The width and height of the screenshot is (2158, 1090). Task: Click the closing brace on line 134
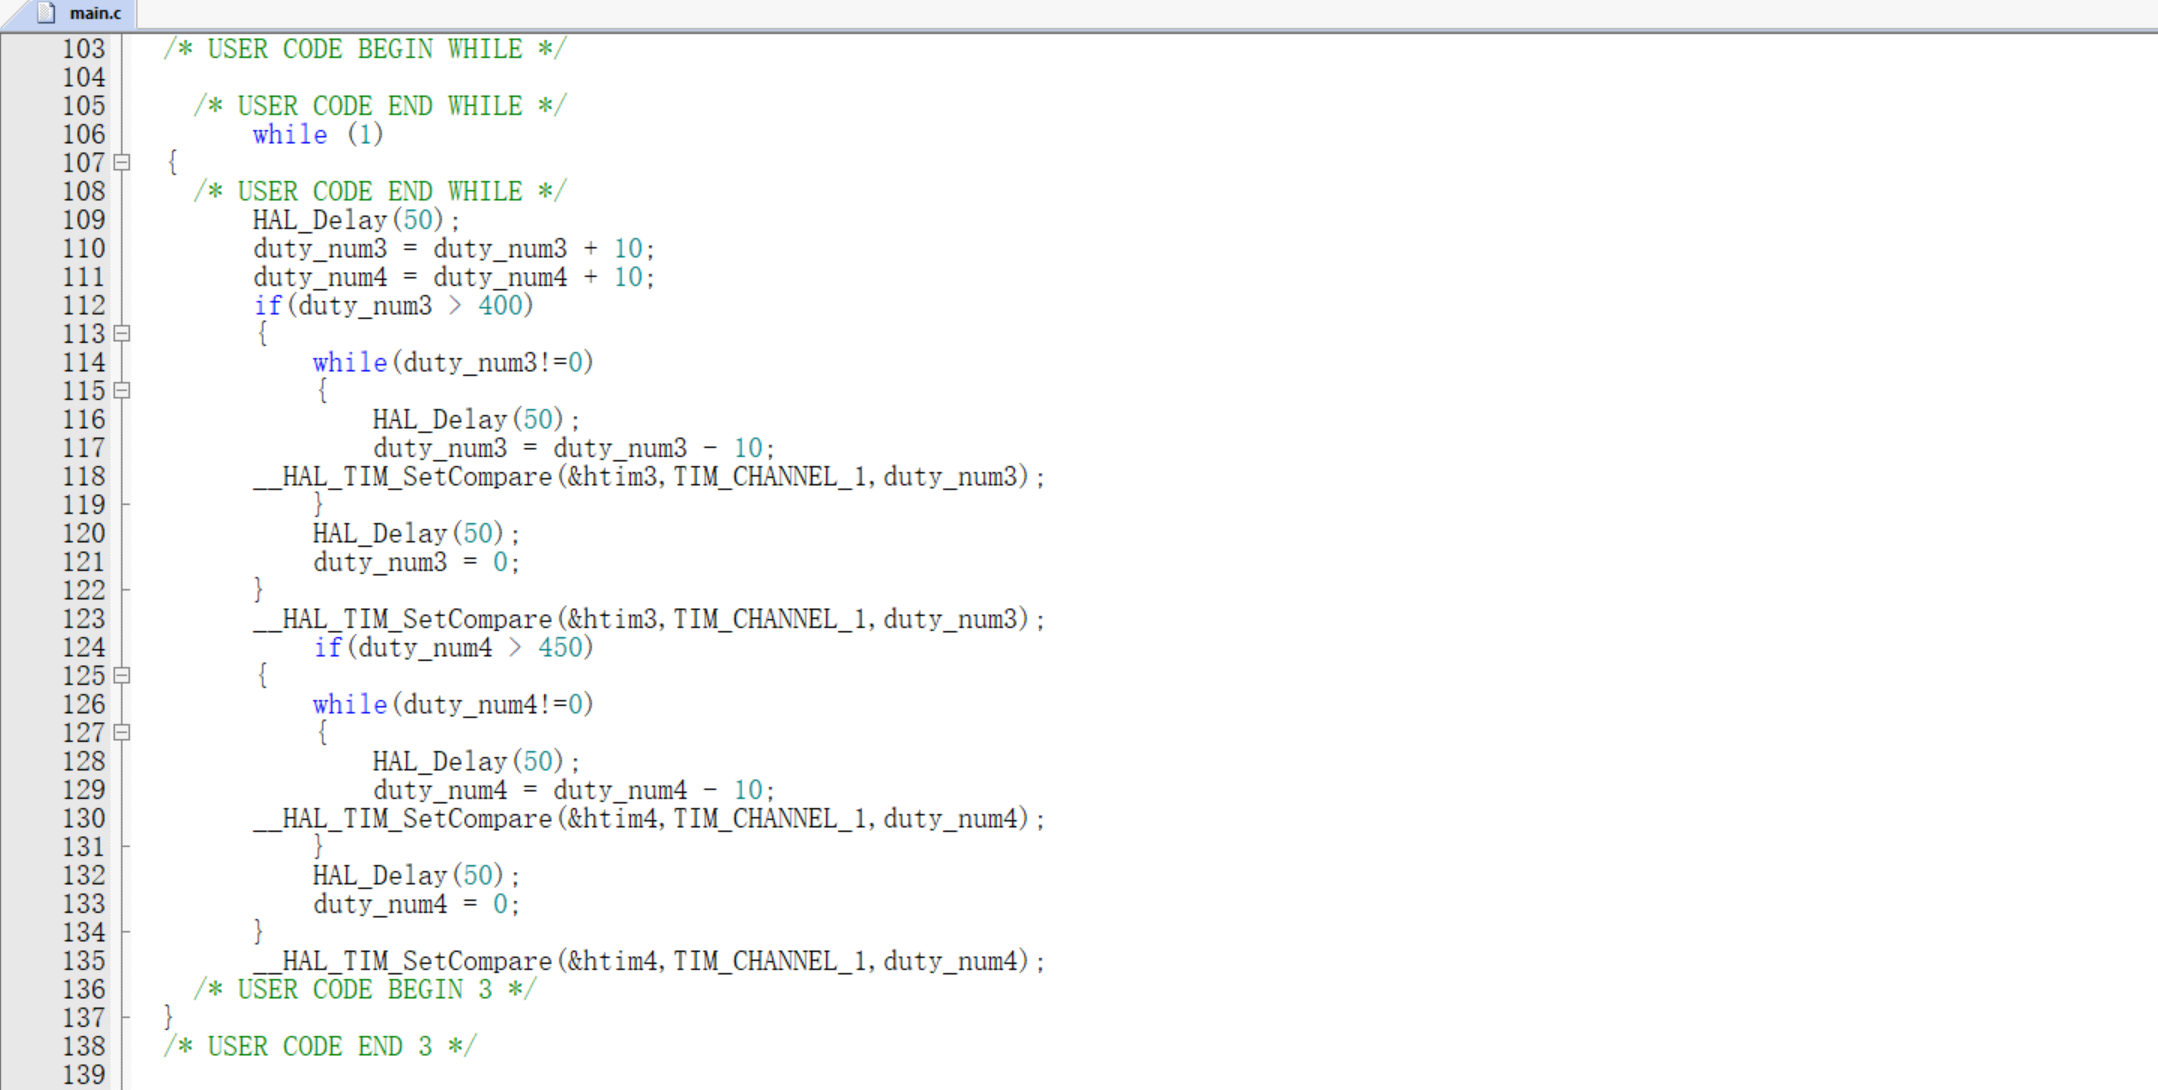(x=258, y=932)
